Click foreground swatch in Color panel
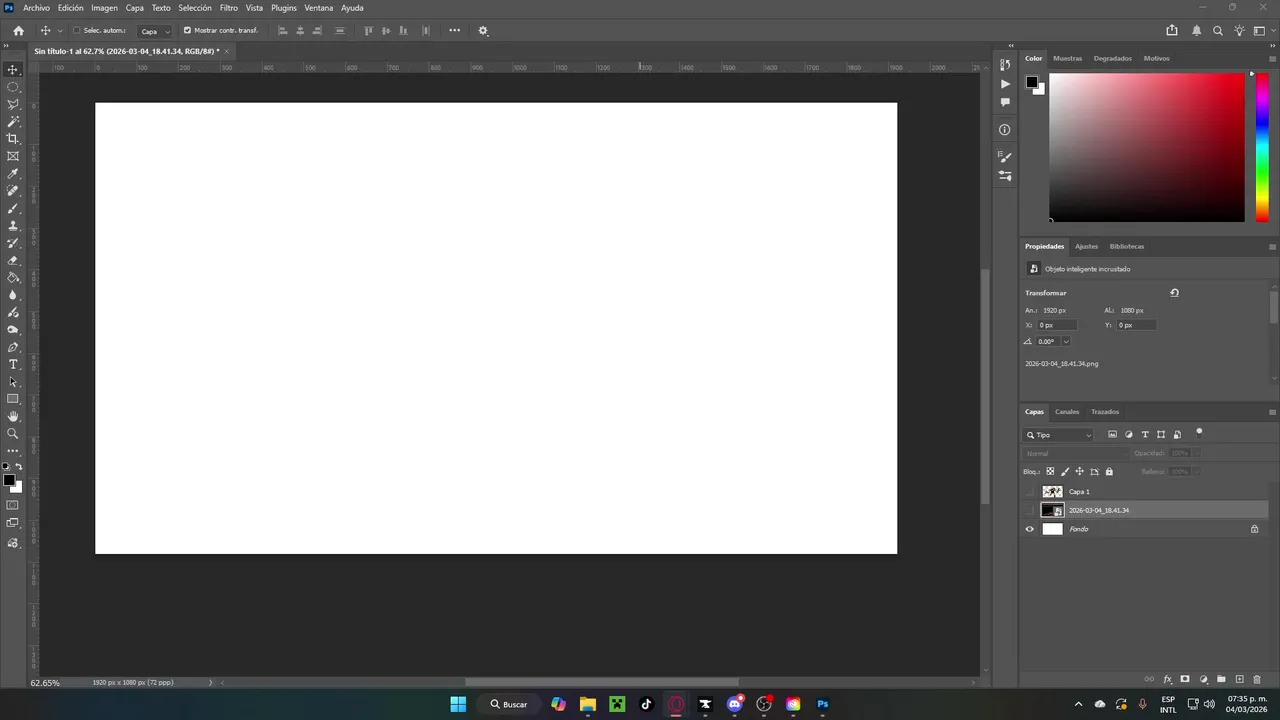 1031,82
